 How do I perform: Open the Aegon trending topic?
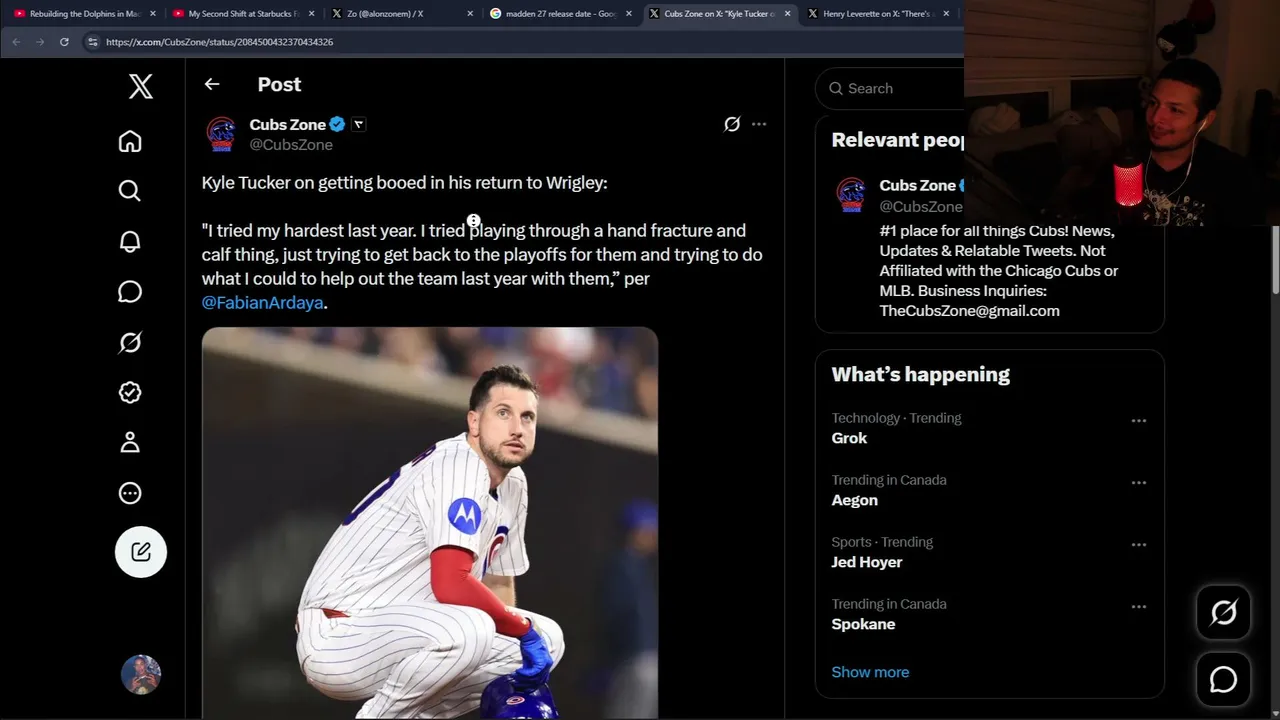855,500
